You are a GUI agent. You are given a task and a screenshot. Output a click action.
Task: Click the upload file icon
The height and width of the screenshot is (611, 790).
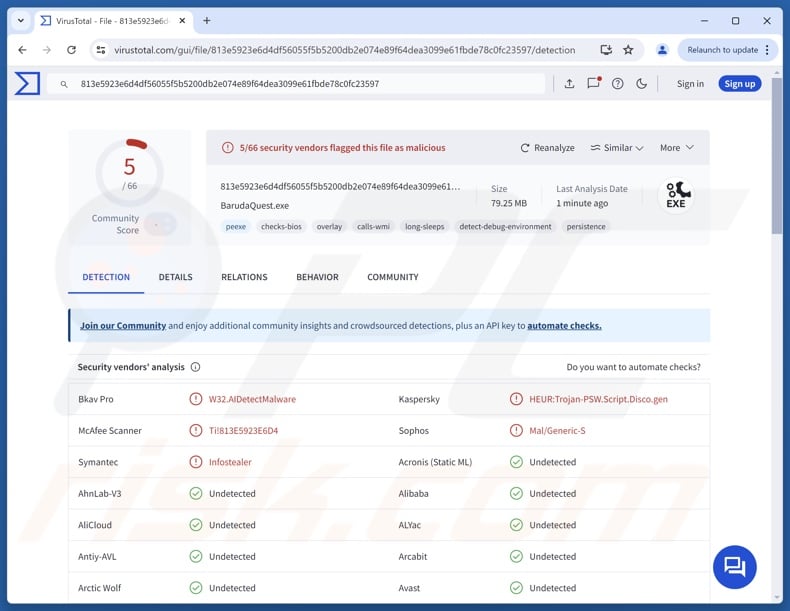coord(569,84)
